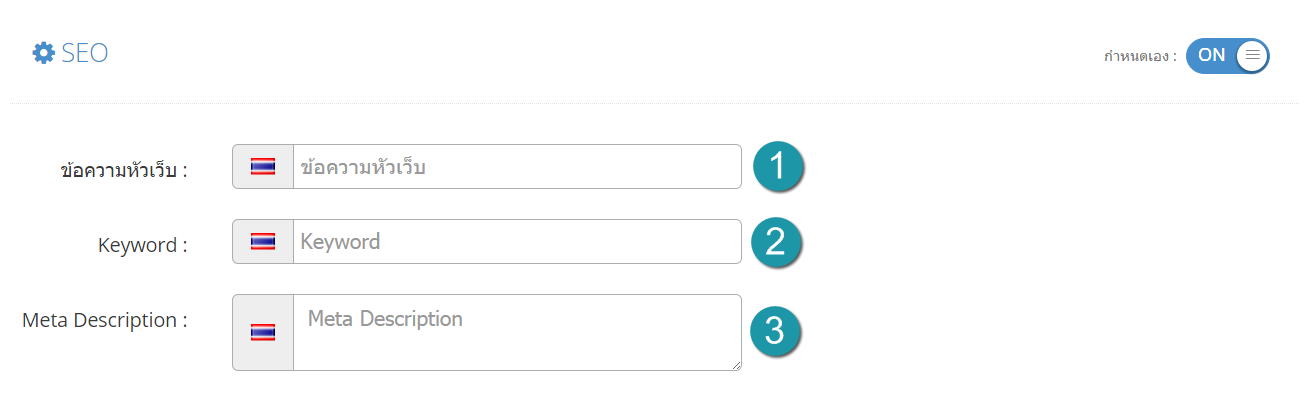The image size is (1309, 416).
Task: Click the resize grip of Meta Description box
Action: (x=735, y=365)
